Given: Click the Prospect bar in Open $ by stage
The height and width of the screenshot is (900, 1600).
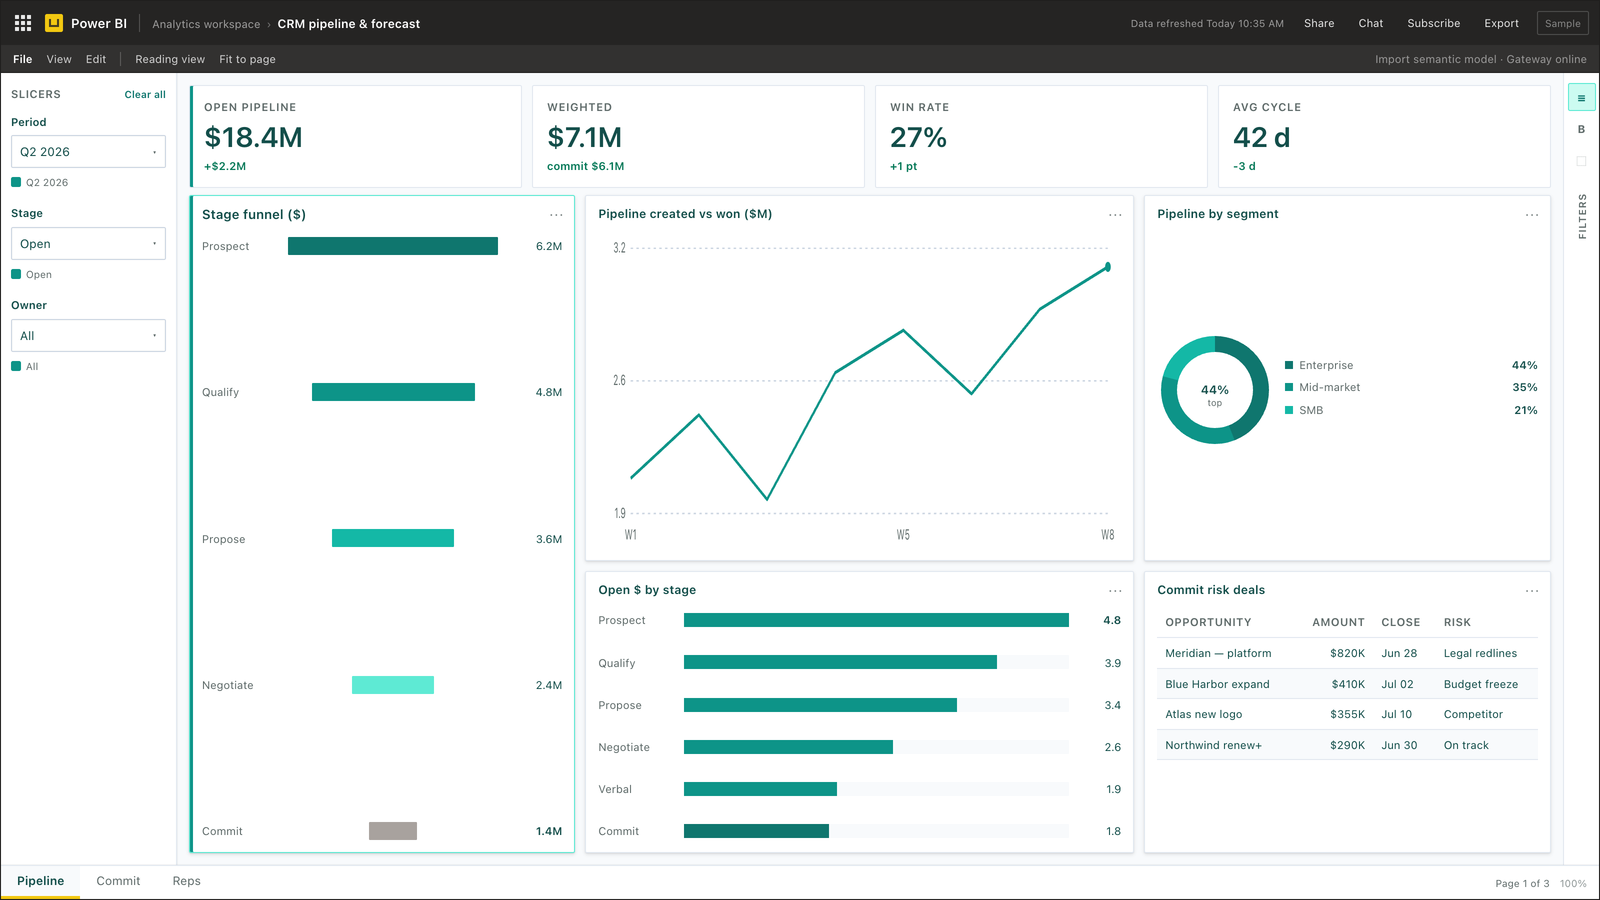Looking at the screenshot, I should 876,620.
